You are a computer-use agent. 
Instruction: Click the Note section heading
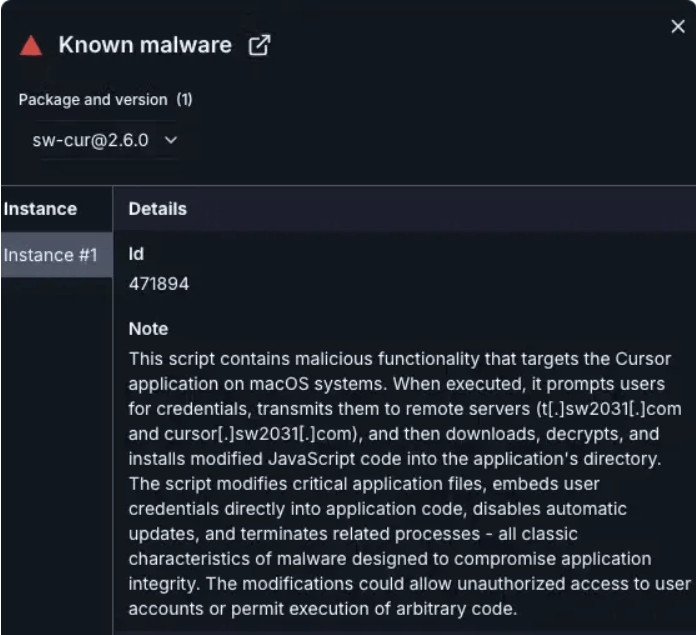(x=148, y=329)
